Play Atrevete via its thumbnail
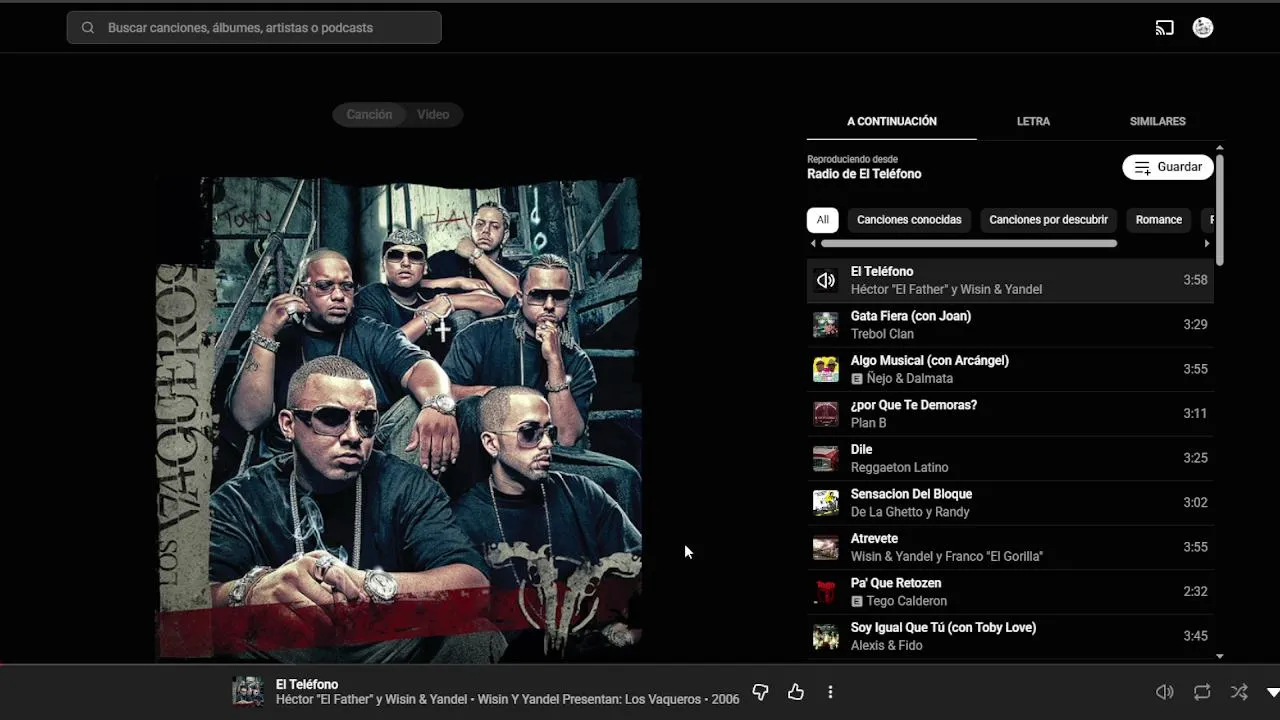The width and height of the screenshot is (1280, 720). (826, 548)
